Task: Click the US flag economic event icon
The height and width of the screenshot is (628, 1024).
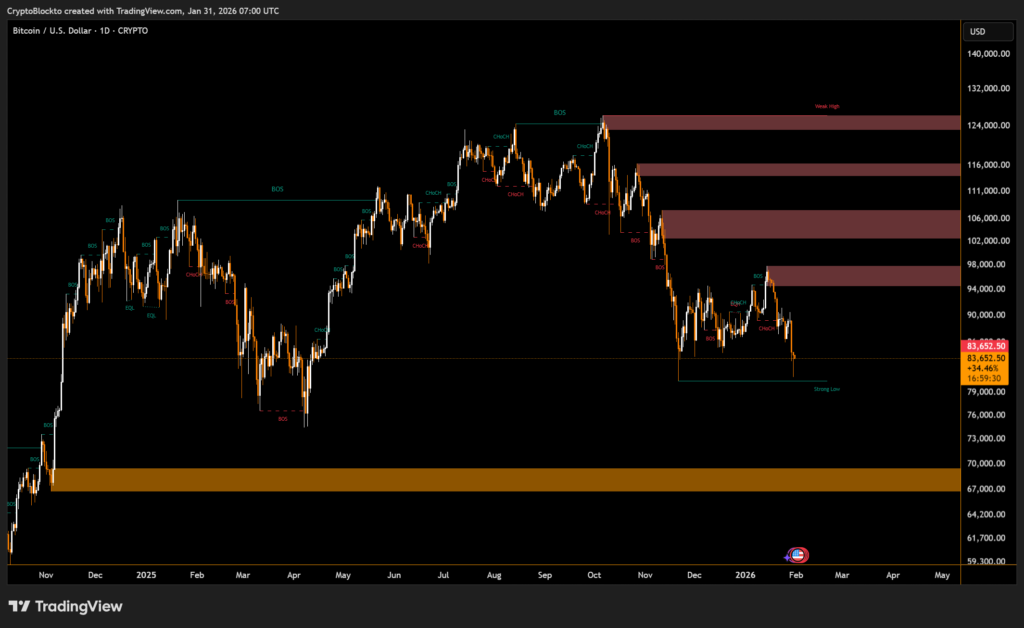Action: coord(799,555)
